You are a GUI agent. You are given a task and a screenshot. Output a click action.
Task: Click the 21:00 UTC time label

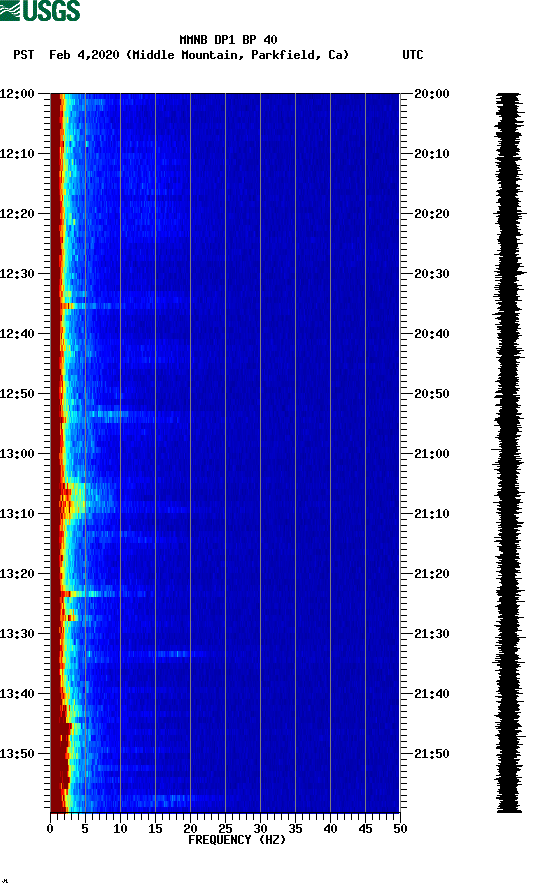click(x=431, y=454)
